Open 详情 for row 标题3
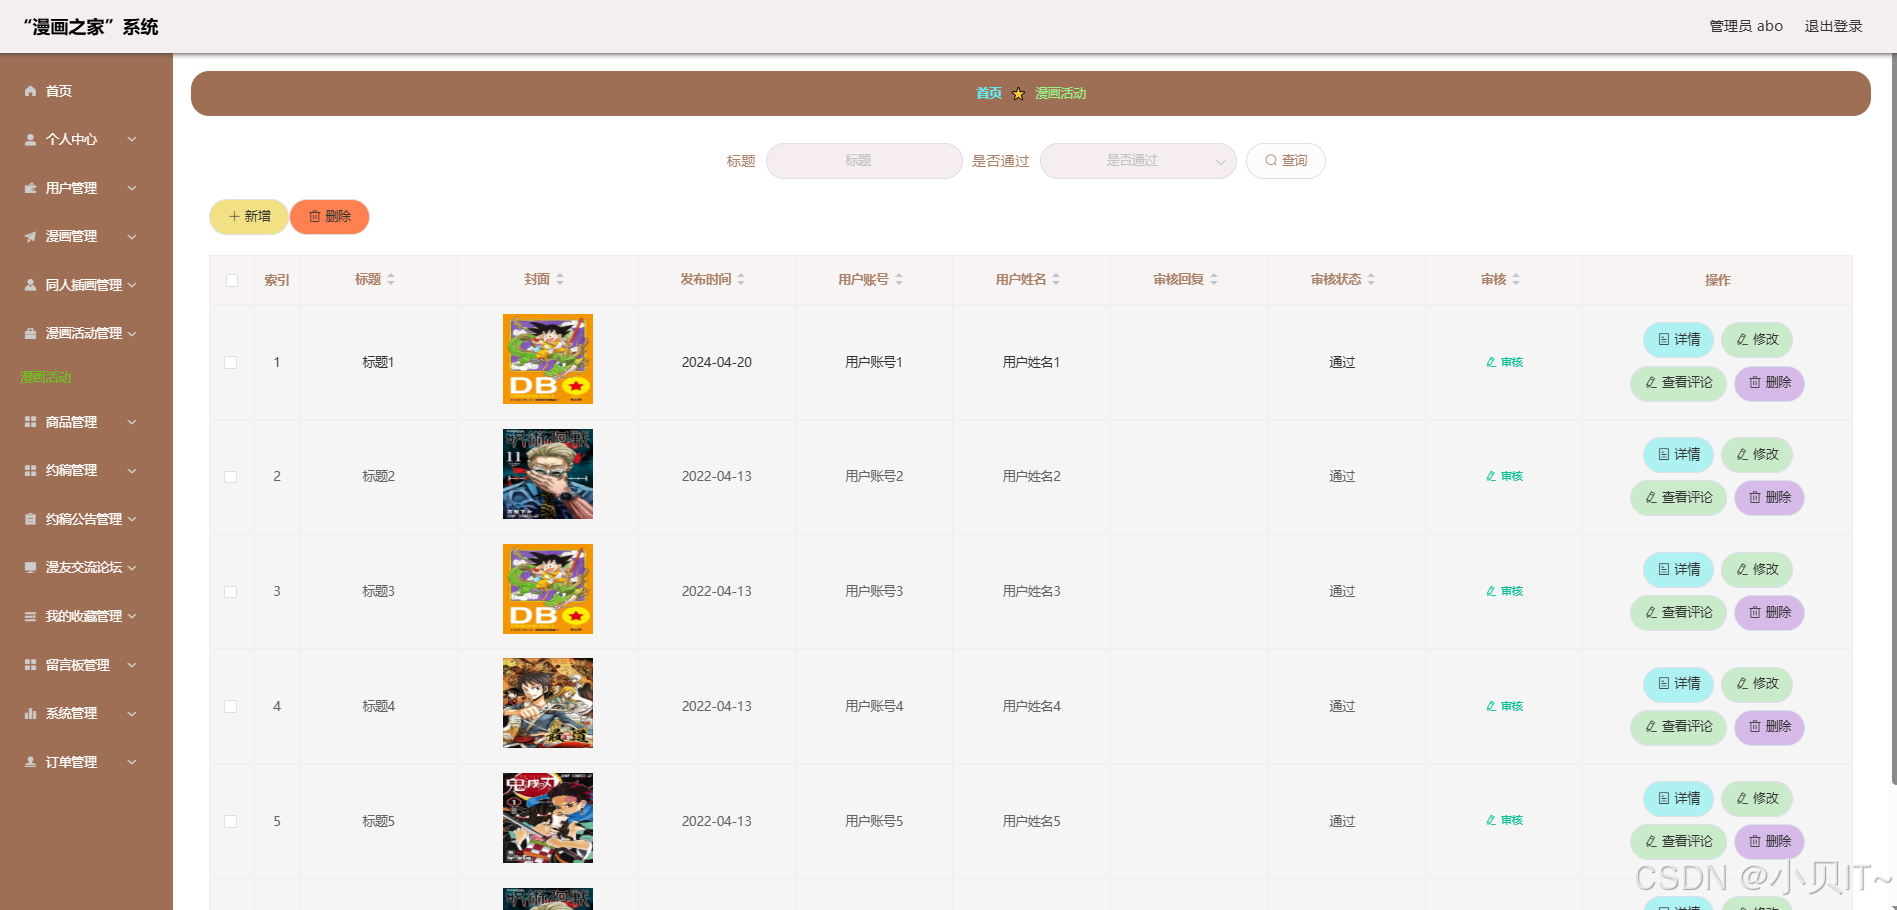The width and height of the screenshot is (1897, 910). 1679,570
